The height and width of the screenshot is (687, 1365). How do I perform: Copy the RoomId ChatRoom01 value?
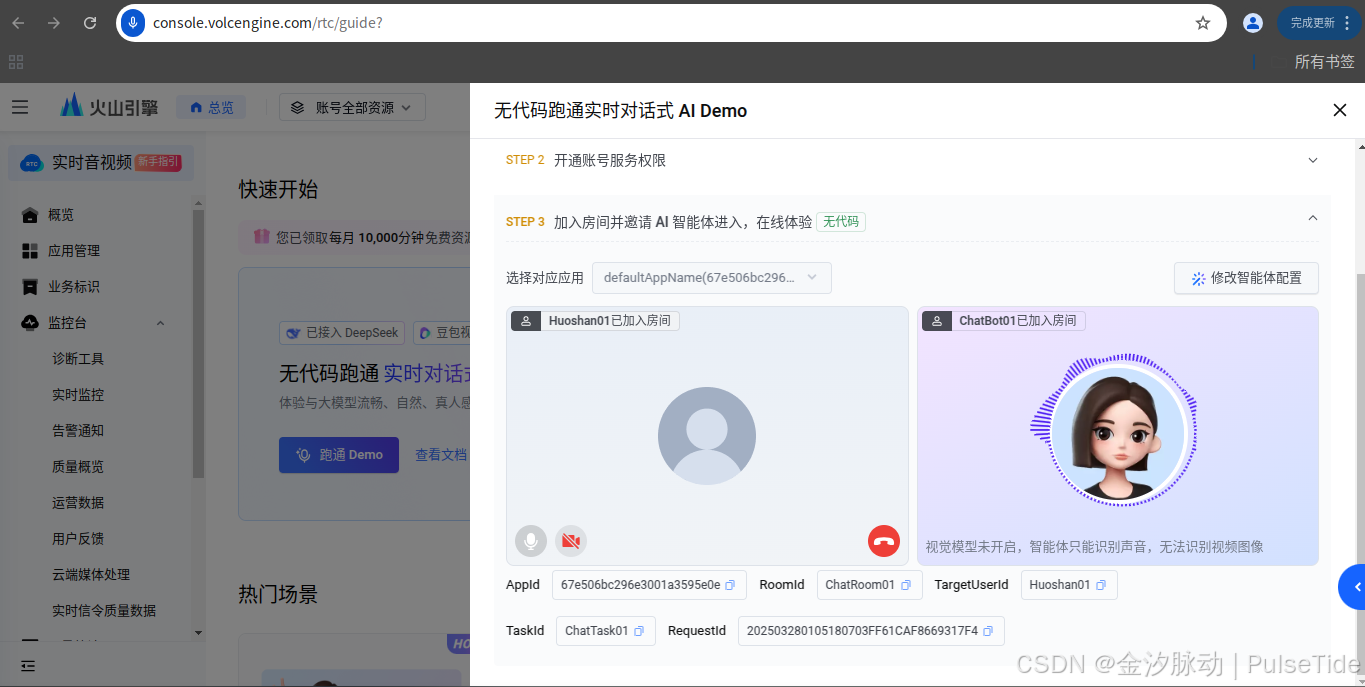(x=906, y=585)
